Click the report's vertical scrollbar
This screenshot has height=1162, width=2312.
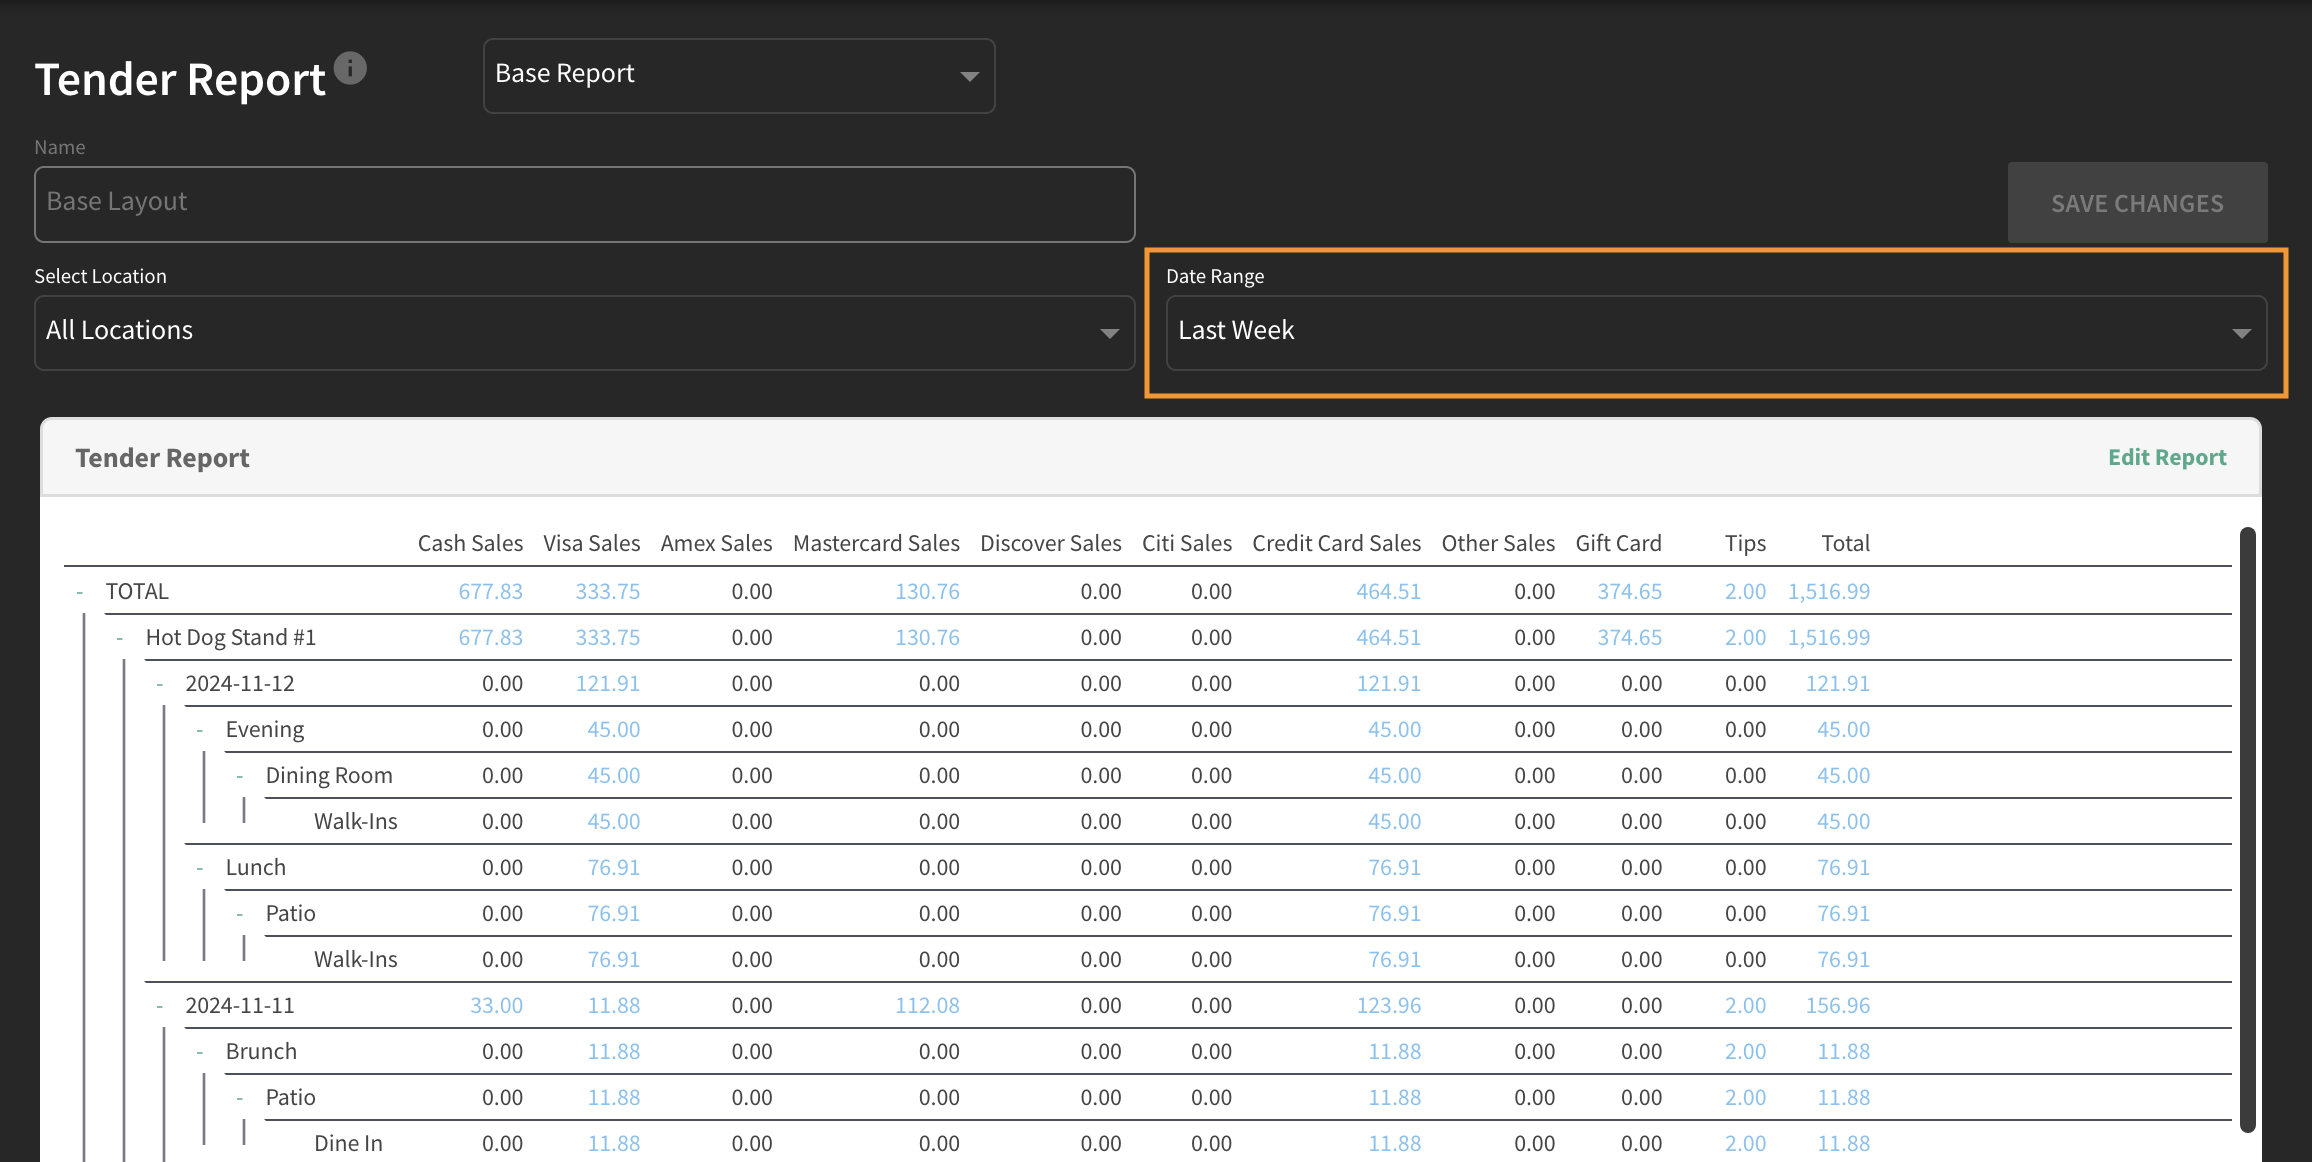pyautogui.click(x=2247, y=829)
